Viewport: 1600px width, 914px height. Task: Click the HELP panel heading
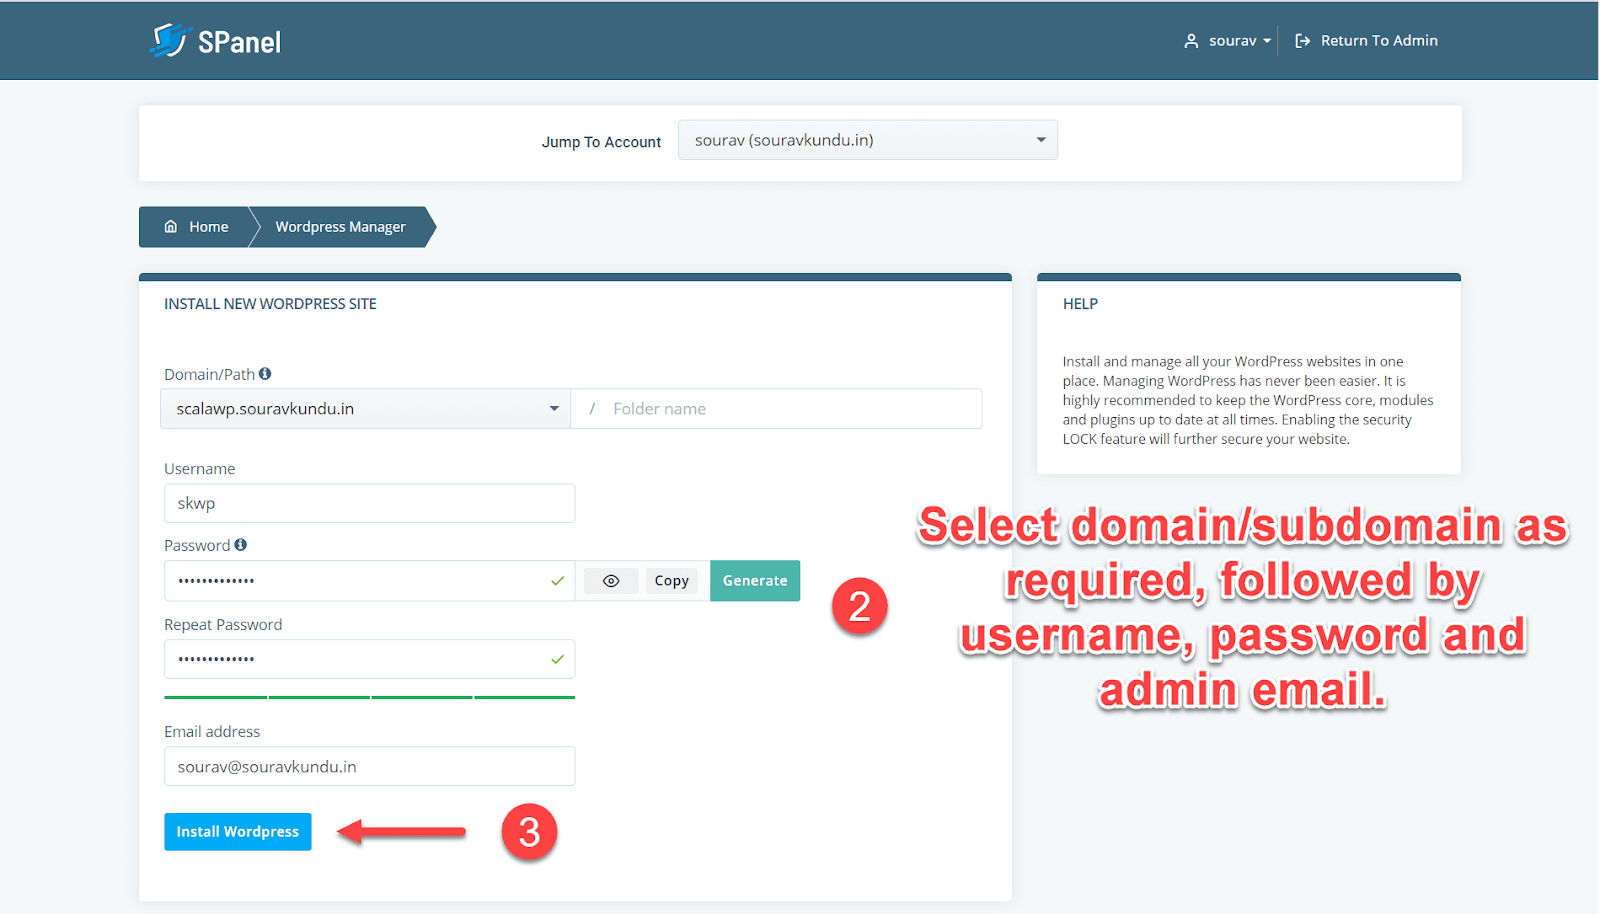click(x=1080, y=304)
